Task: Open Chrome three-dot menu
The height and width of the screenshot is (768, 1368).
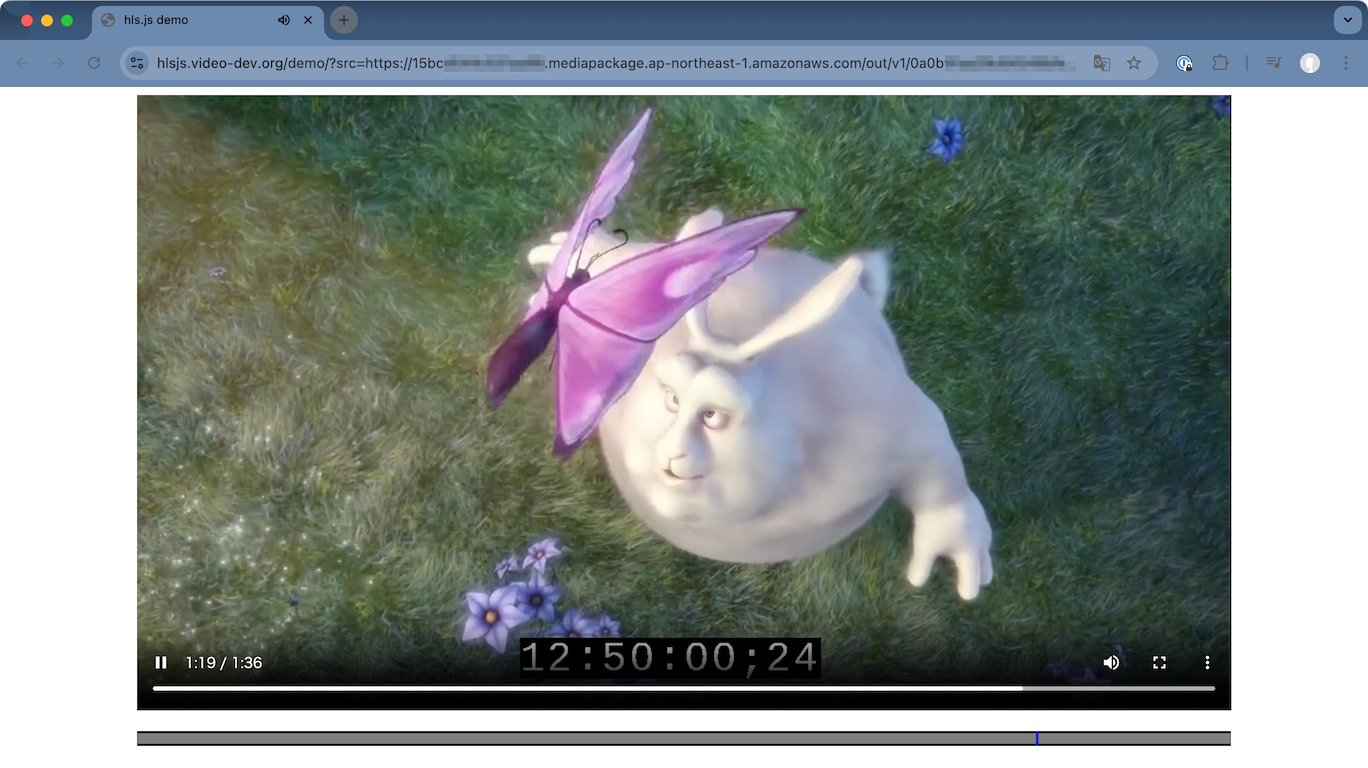Action: pos(1346,63)
